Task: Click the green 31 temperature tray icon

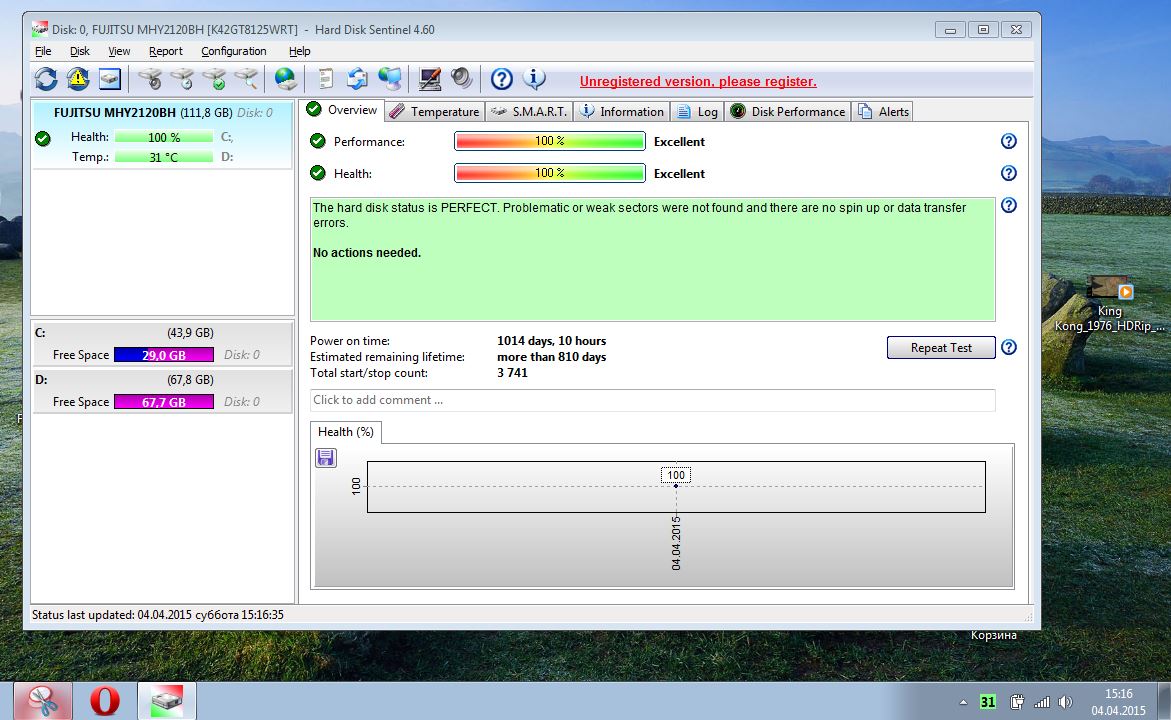Action: [987, 702]
